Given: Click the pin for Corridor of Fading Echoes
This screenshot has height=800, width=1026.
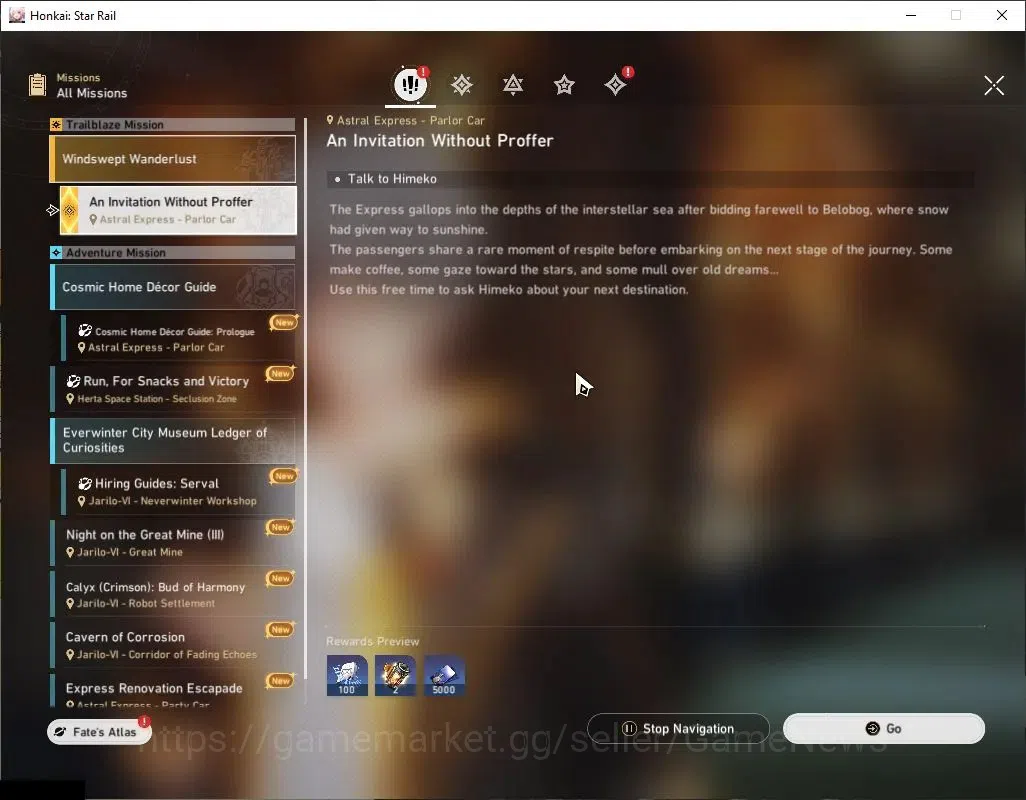Looking at the screenshot, I should point(70,654).
